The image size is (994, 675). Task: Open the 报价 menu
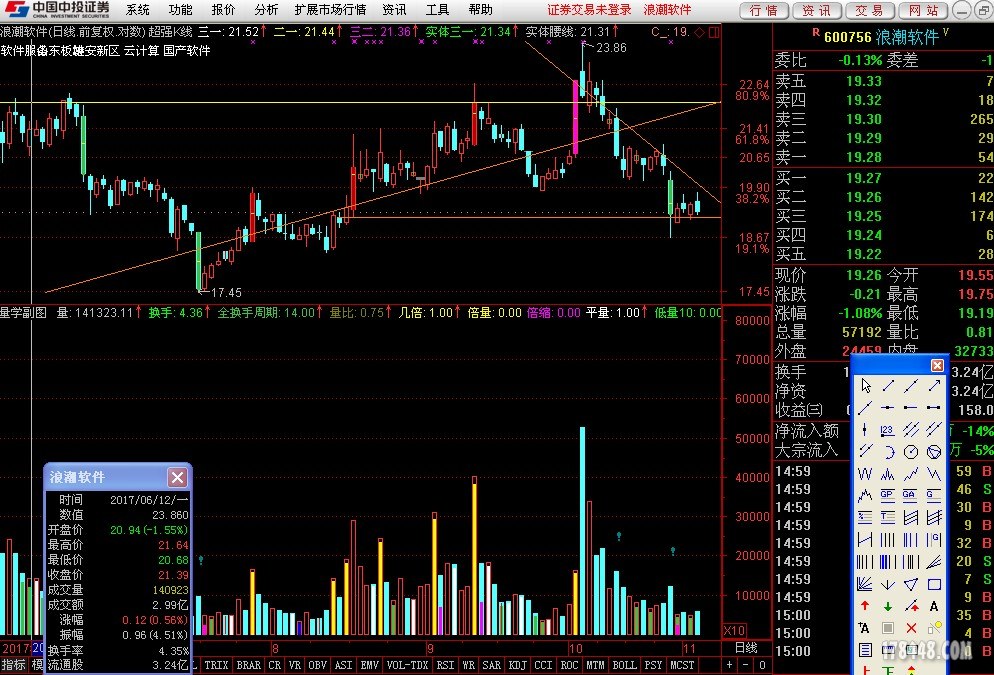[223, 10]
